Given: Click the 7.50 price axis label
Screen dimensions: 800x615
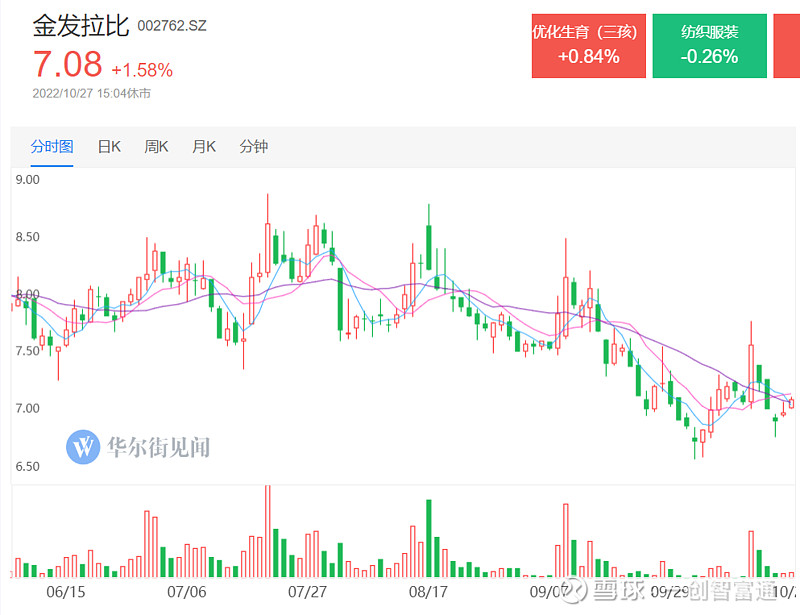Looking at the screenshot, I should click(x=28, y=351).
